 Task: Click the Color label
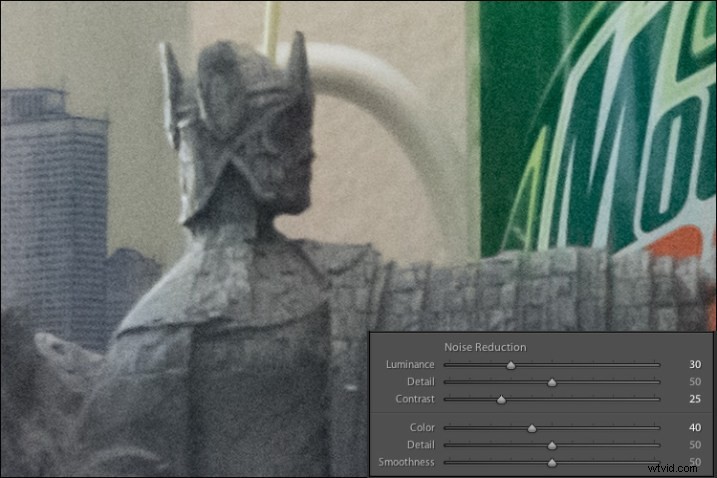pyautogui.click(x=422, y=427)
